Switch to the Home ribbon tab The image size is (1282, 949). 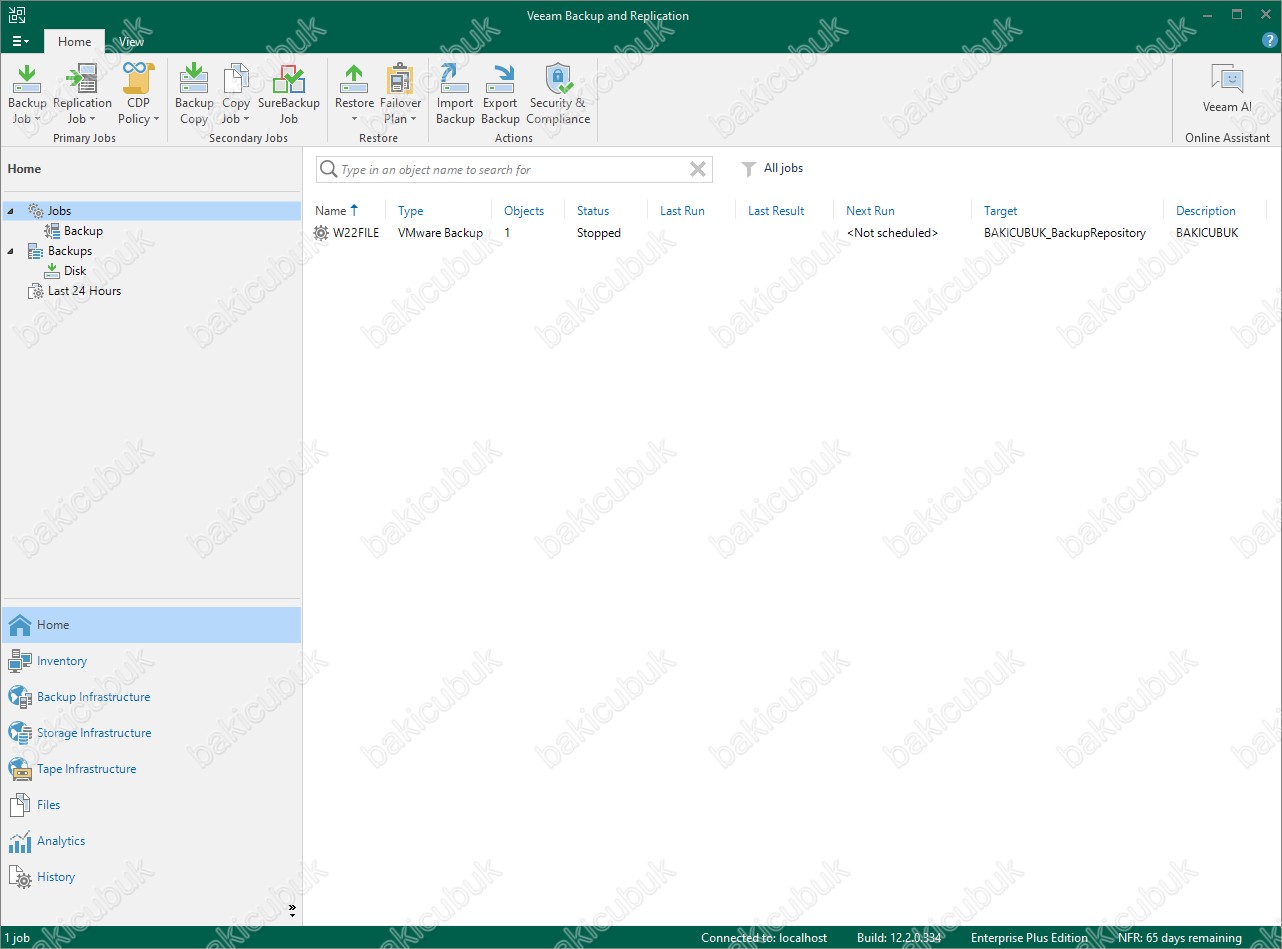pyautogui.click(x=74, y=42)
